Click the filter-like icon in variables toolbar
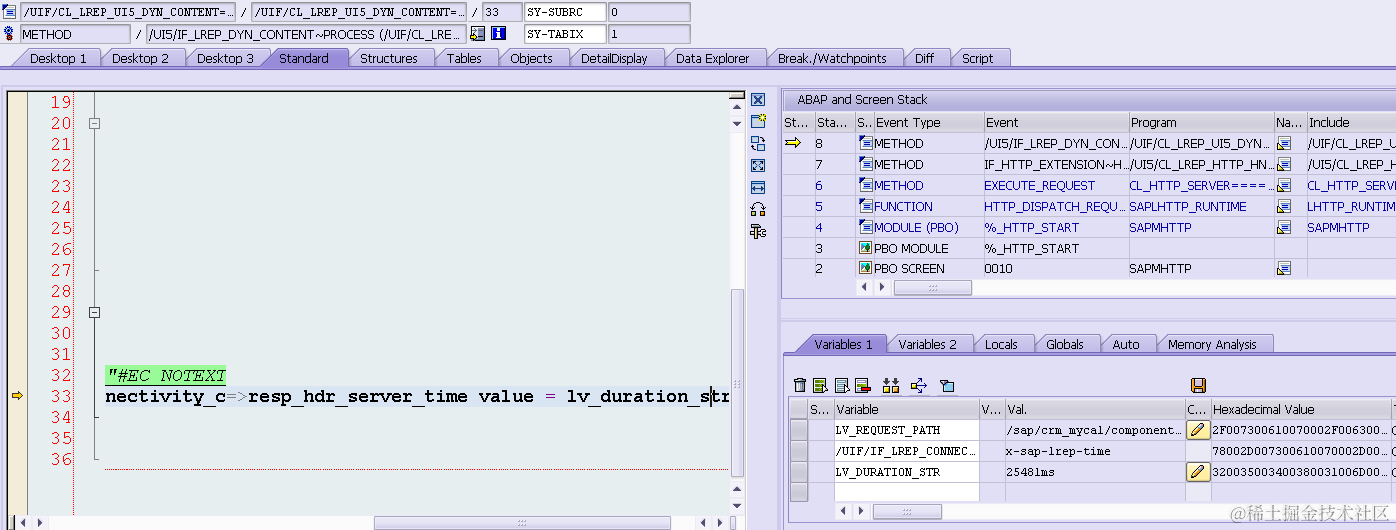Image resolution: width=1396 pixels, height=530 pixels. [947, 385]
